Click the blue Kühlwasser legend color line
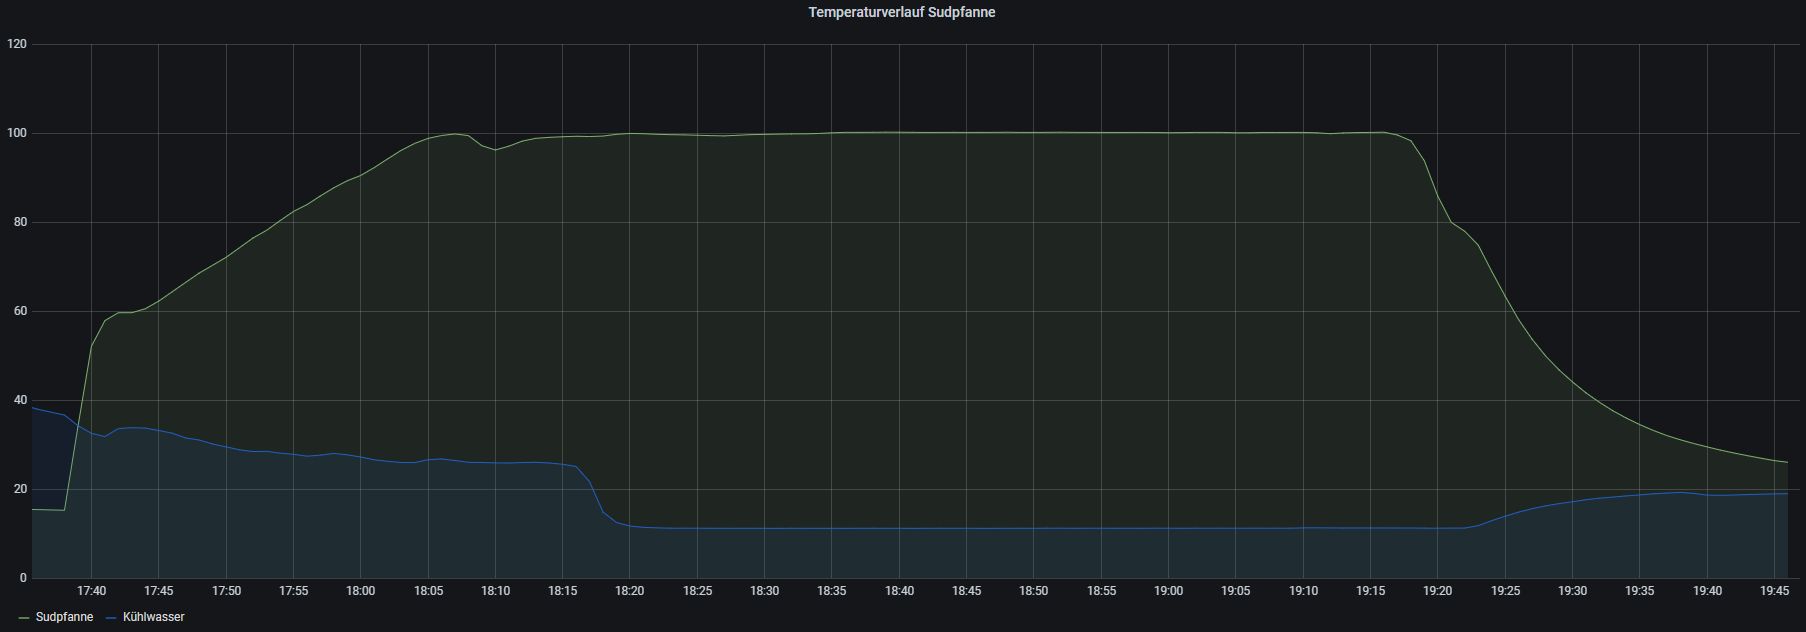The image size is (1806, 632). coord(111,617)
